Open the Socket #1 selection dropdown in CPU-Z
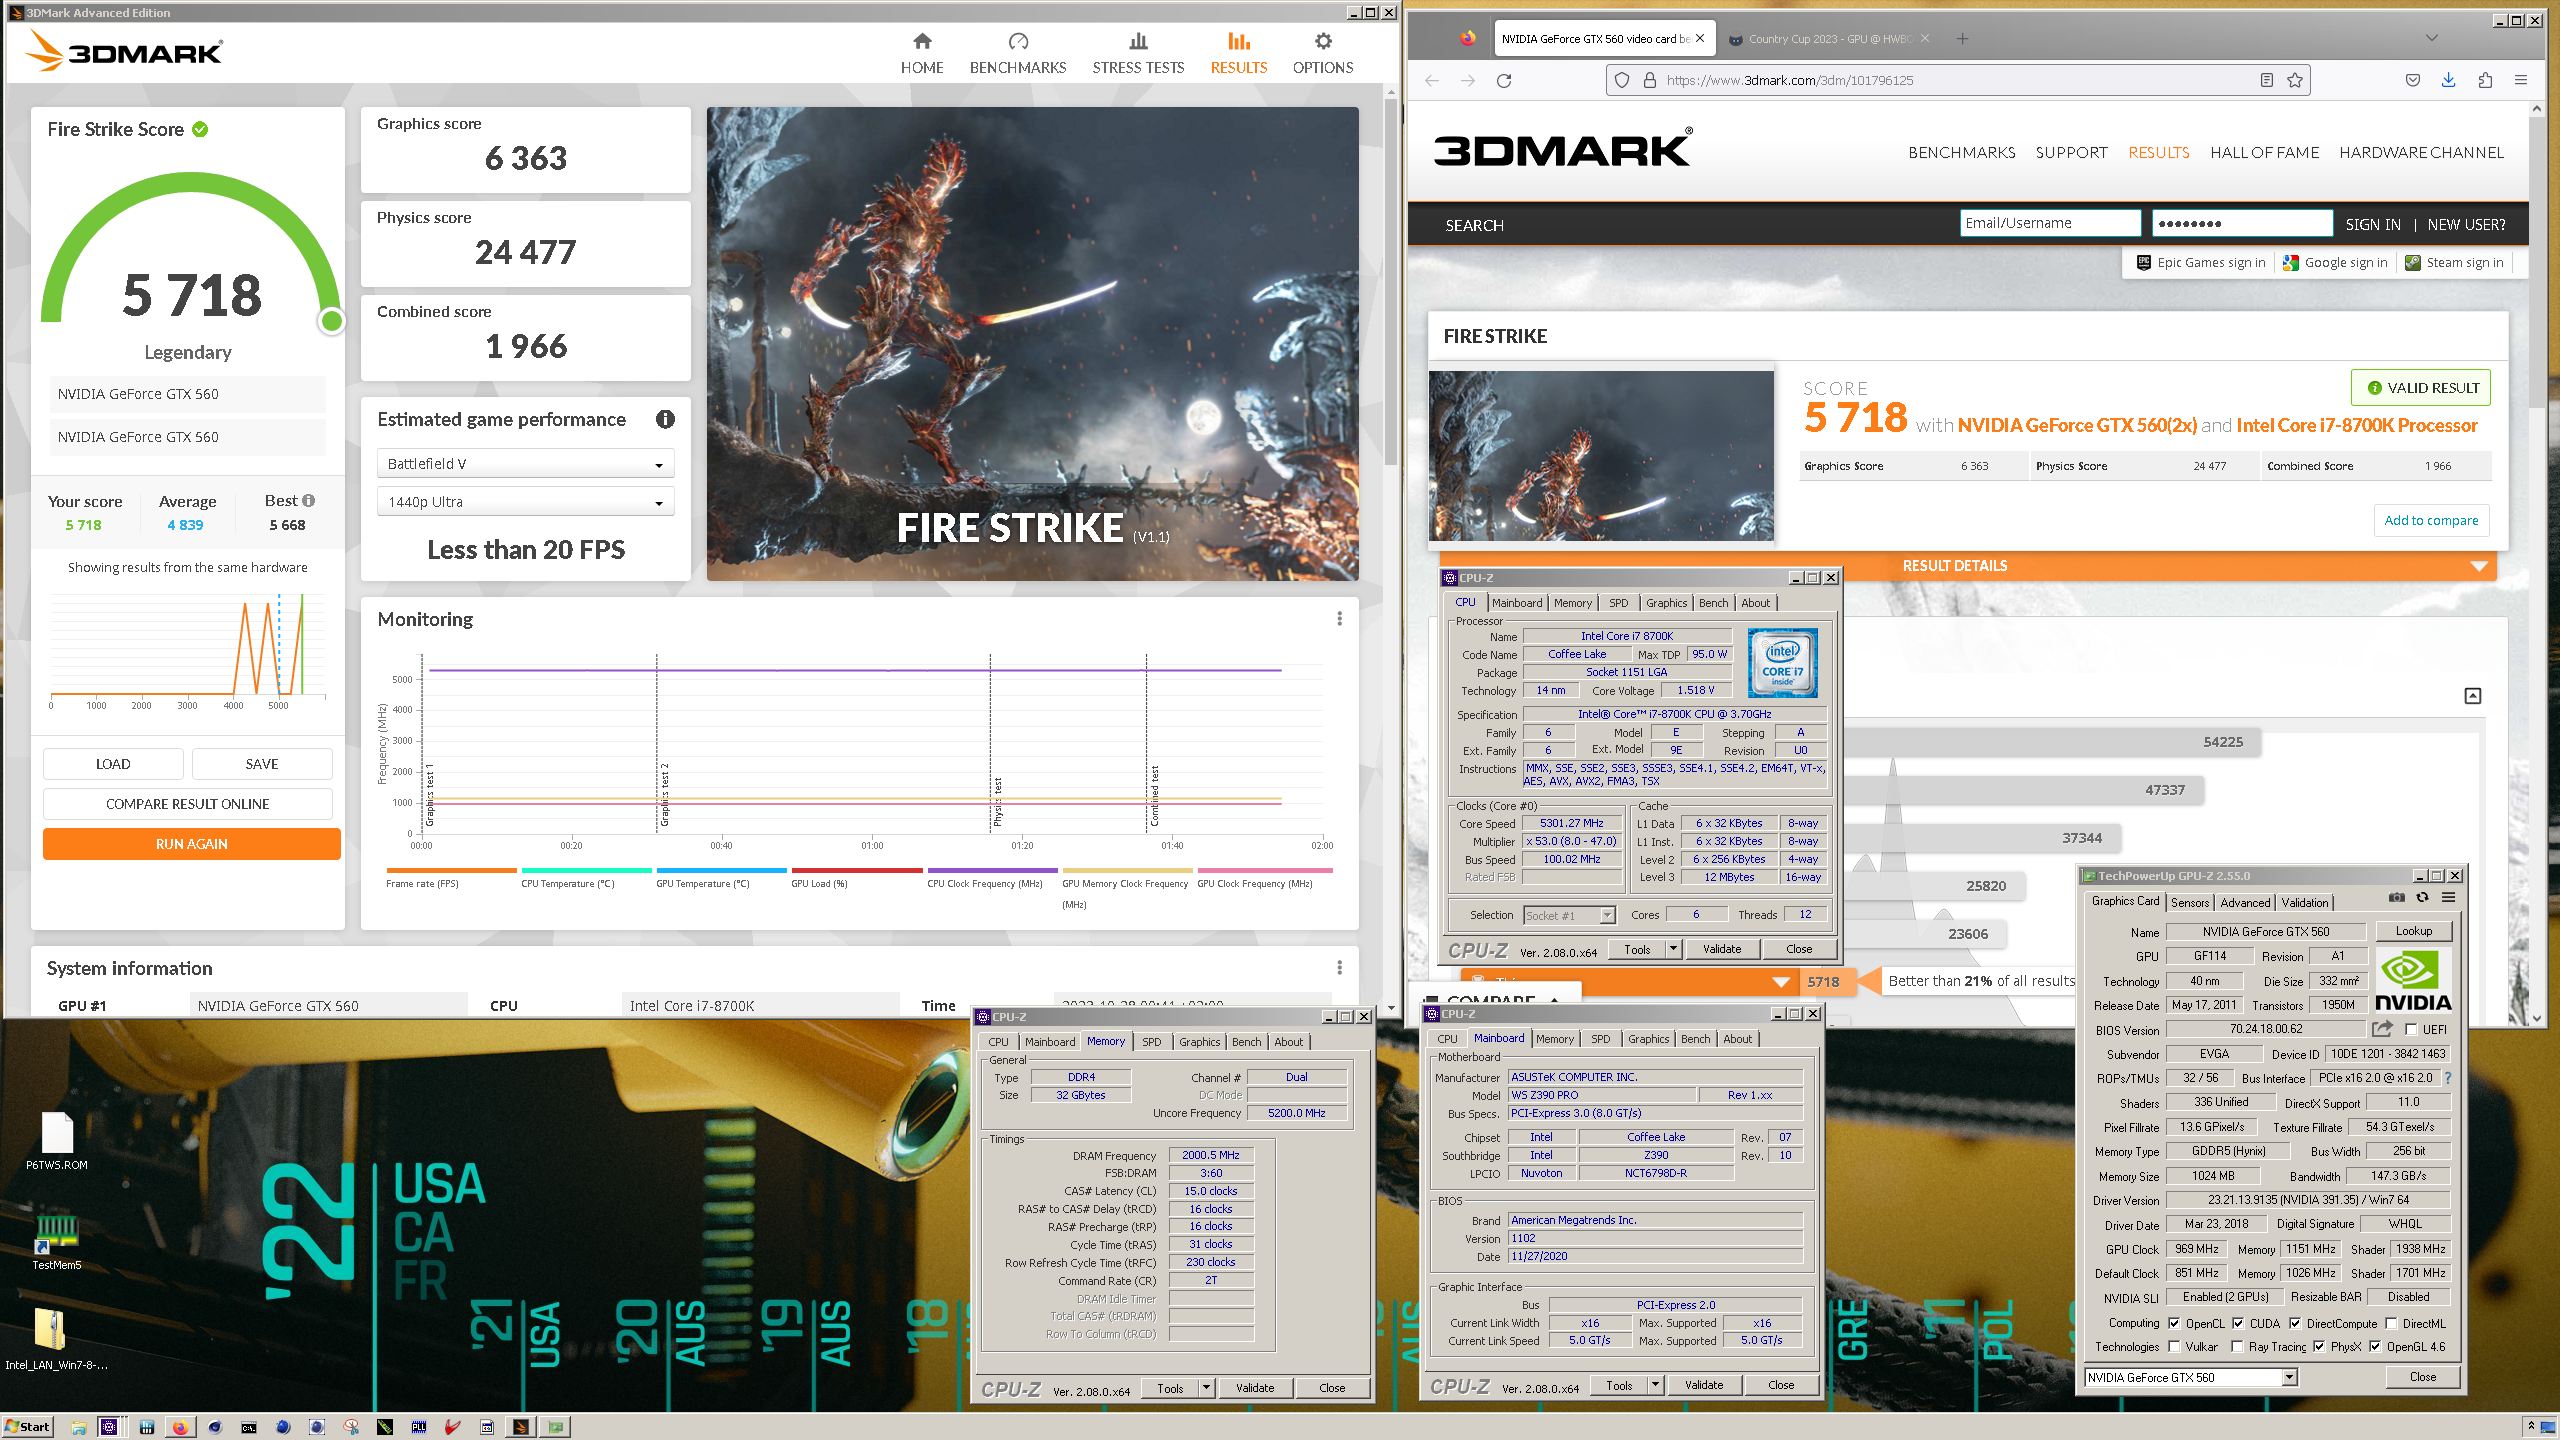The height and width of the screenshot is (1440, 2560). (1569, 915)
